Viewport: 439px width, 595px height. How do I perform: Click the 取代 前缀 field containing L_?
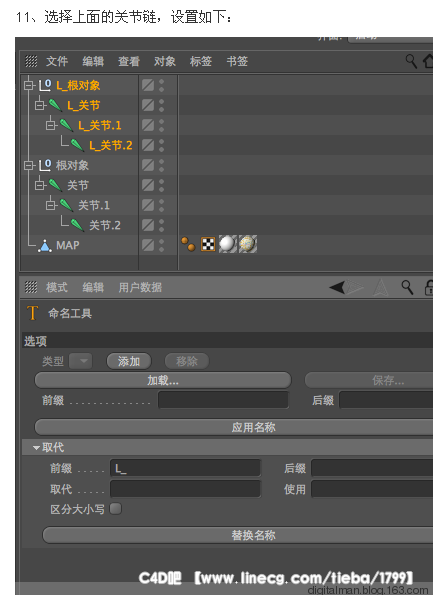click(x=186, y=468)
